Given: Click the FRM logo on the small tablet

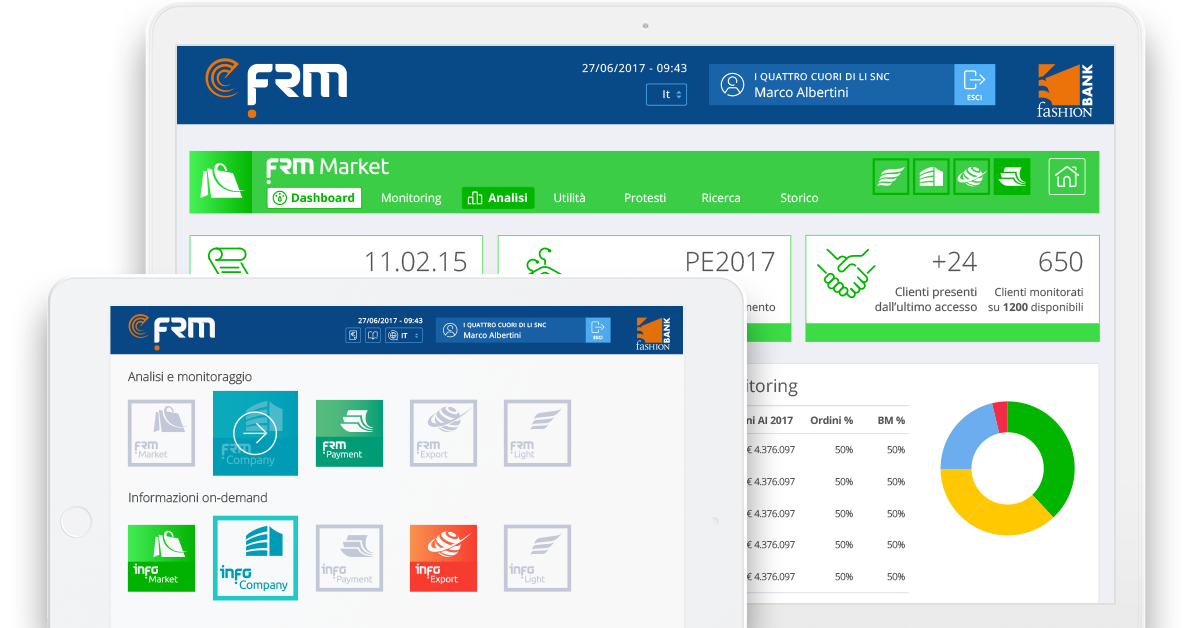Looking at the screenshot, I should click(172, 330).
